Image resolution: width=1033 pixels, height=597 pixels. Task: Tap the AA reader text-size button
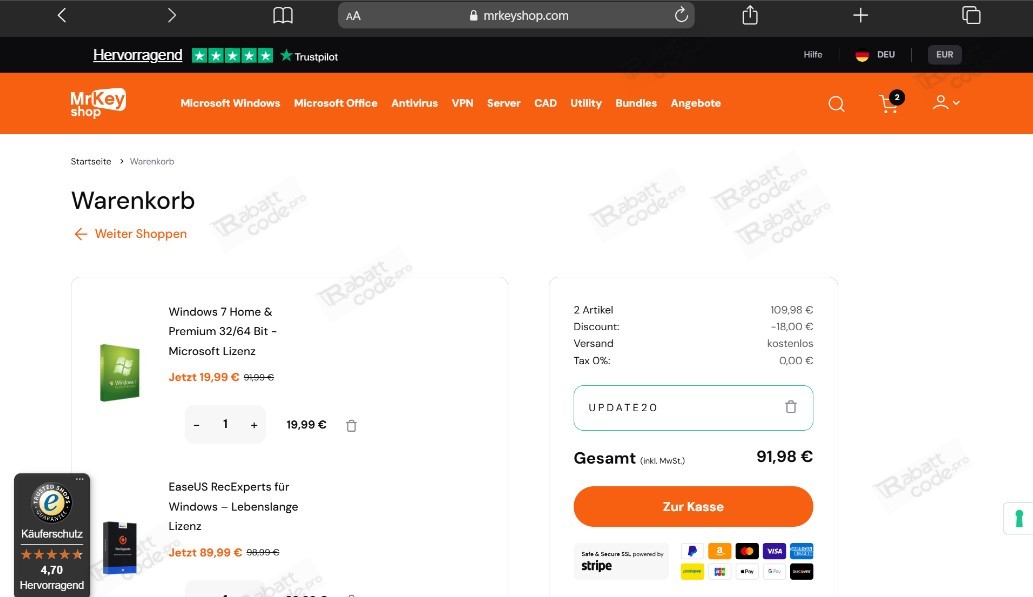click(x=353, y=16)
